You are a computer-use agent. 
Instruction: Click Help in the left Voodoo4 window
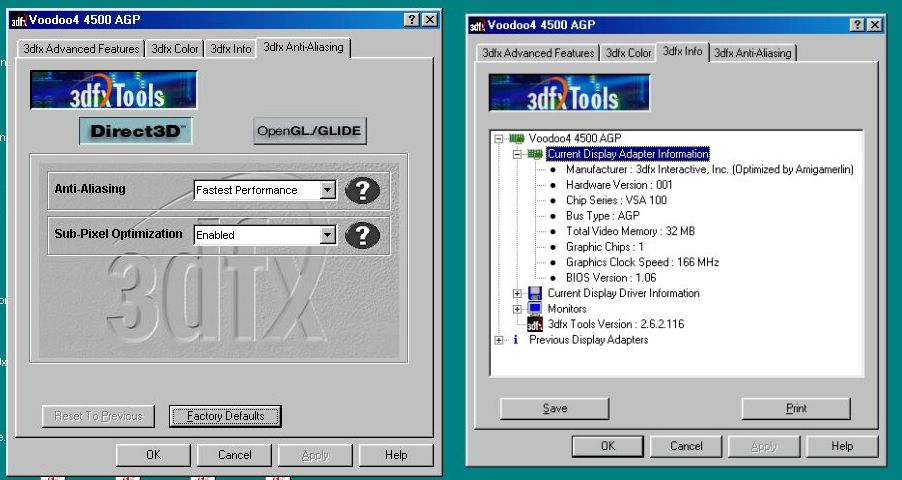396,455
